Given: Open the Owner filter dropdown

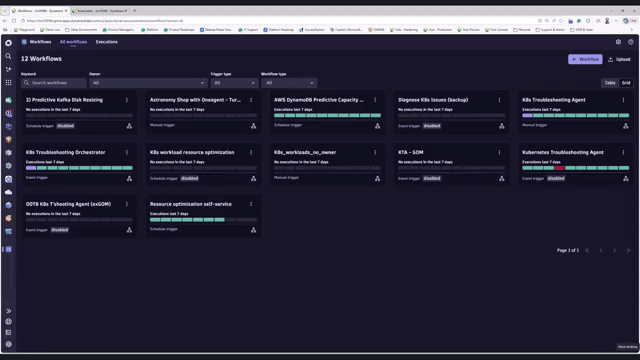Looking at the screenshot, I should [x=148, y=83].
